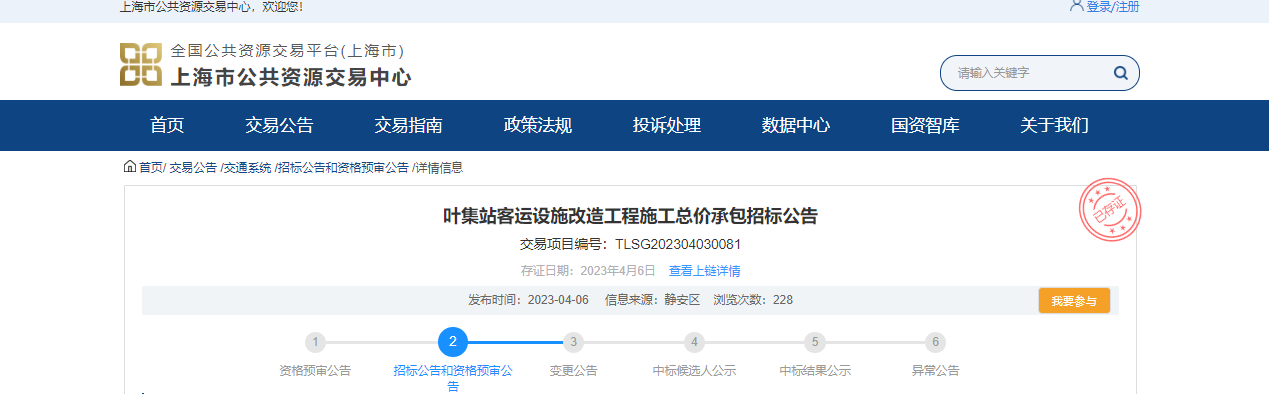Select step 5 circle 中标结果公示
Viewport: 1269px width, 394px height.
(815, 342)
